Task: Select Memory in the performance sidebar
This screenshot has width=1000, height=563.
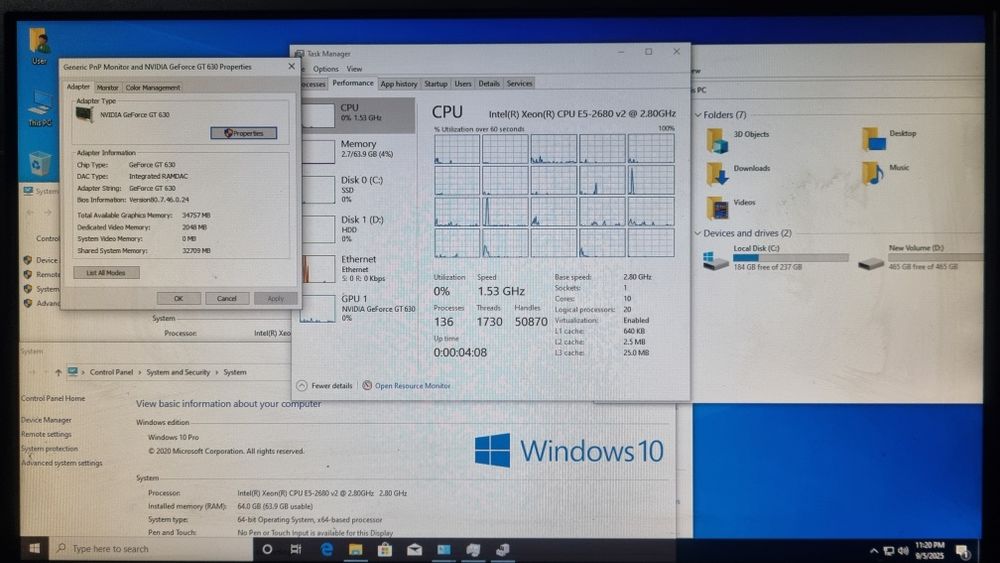Action: [357, 150]
